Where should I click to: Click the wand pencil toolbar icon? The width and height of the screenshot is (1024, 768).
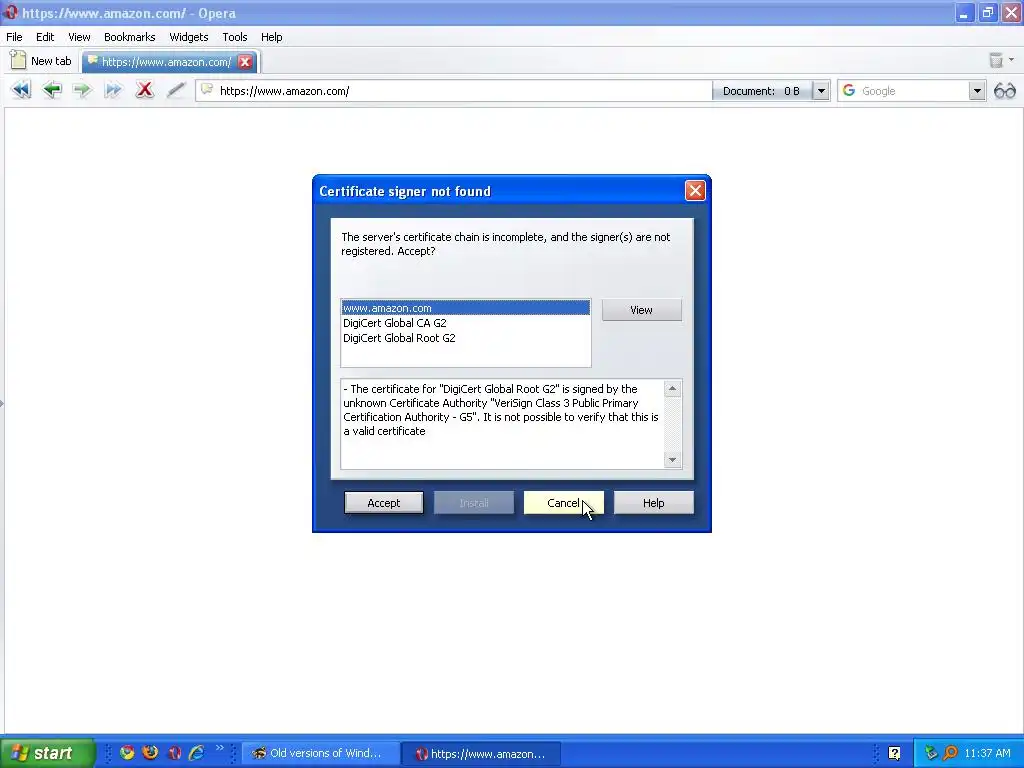click(x=176, y=89)
